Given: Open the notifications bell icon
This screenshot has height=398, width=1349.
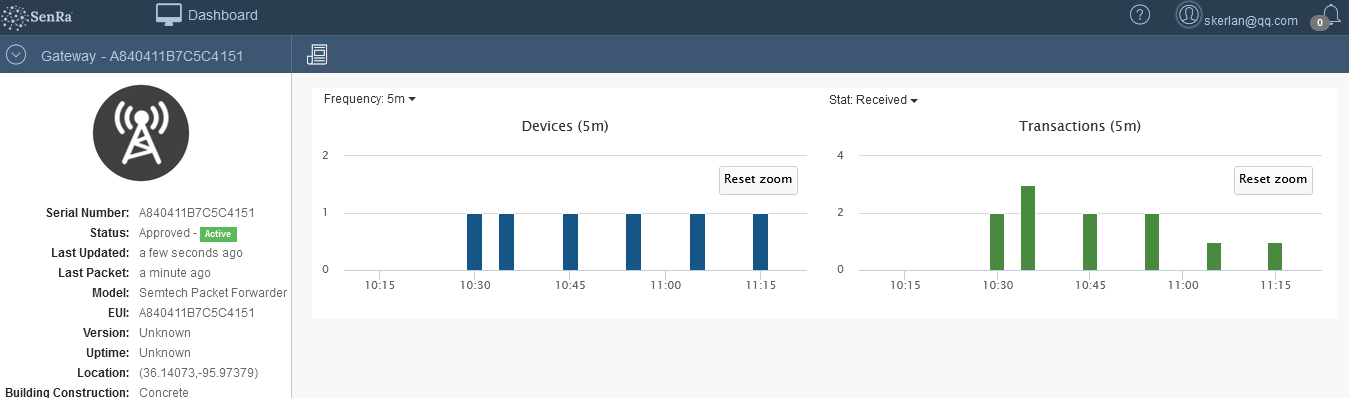Looking at the screenshot, I should click(1331, 14).
